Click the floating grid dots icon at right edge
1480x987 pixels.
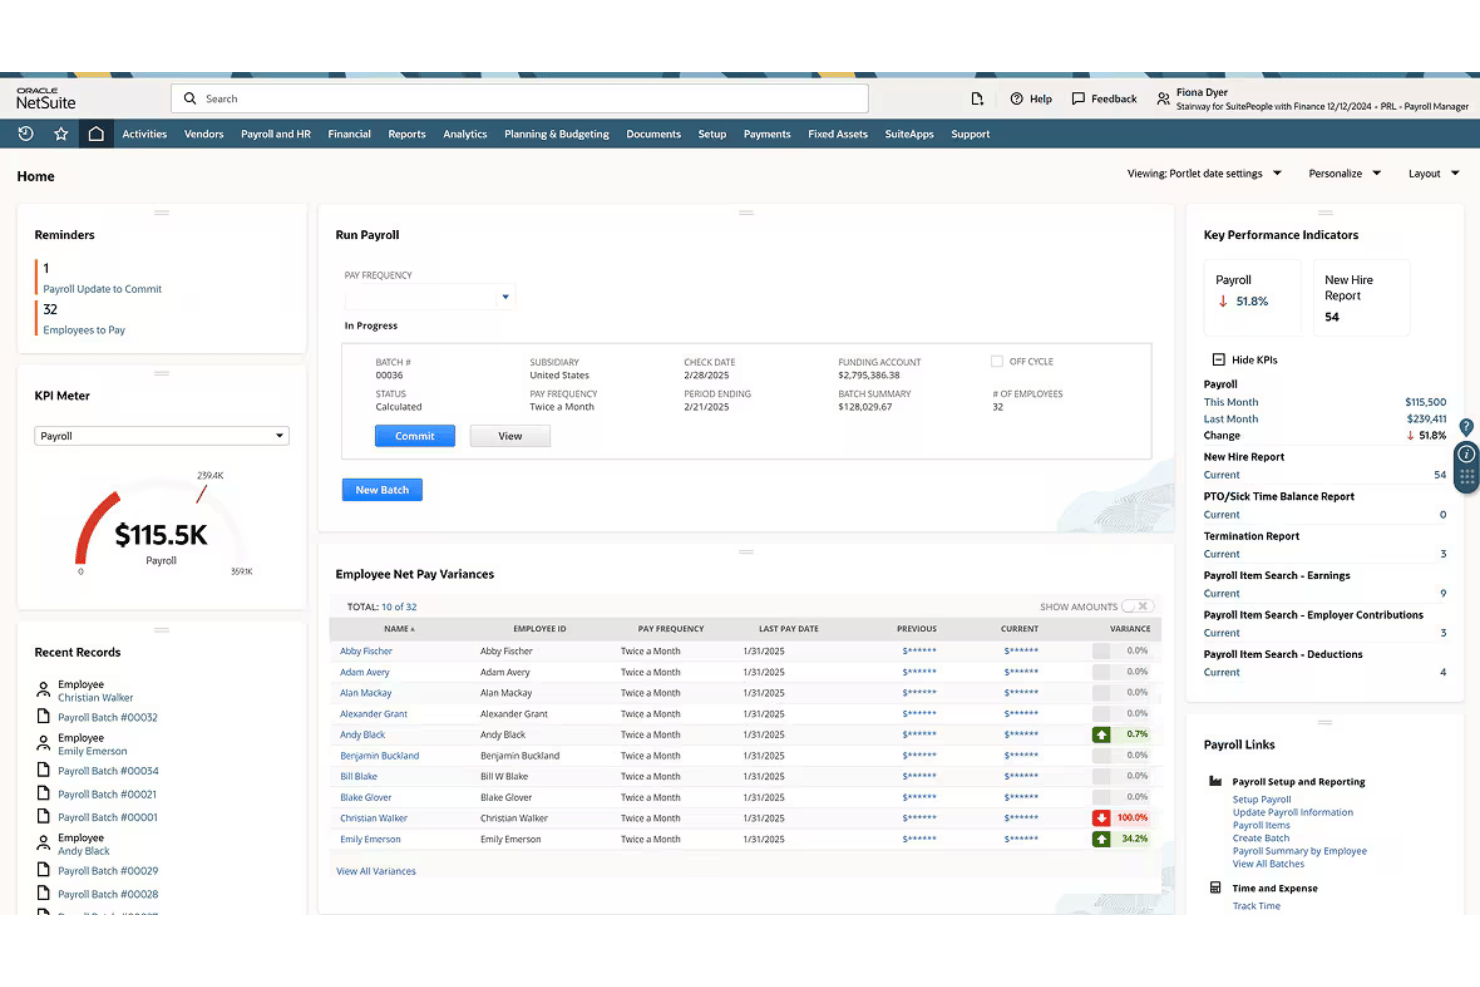(x=1466, y=478)
